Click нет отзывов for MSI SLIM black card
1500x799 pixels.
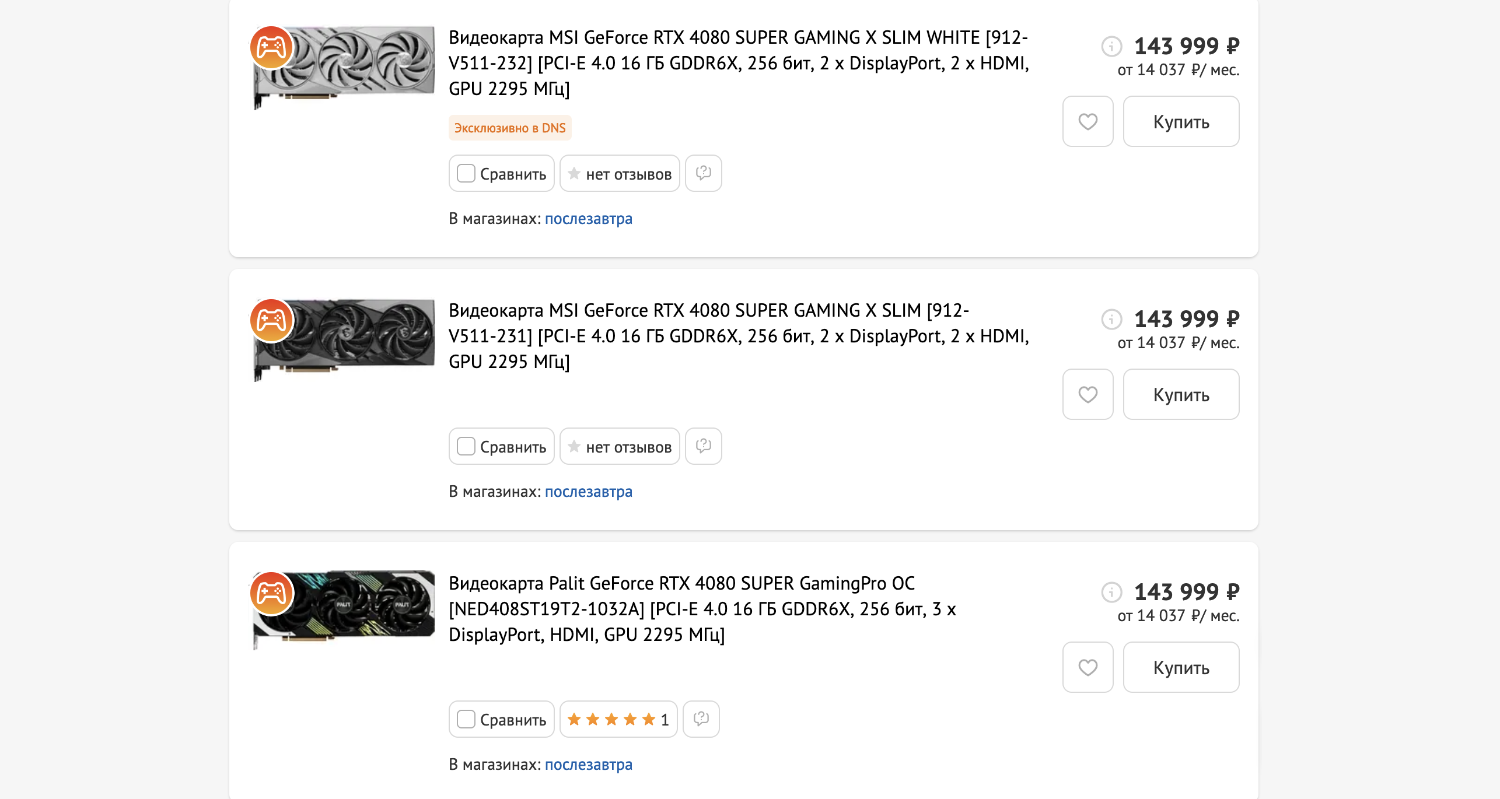click(x=619, y=446)
